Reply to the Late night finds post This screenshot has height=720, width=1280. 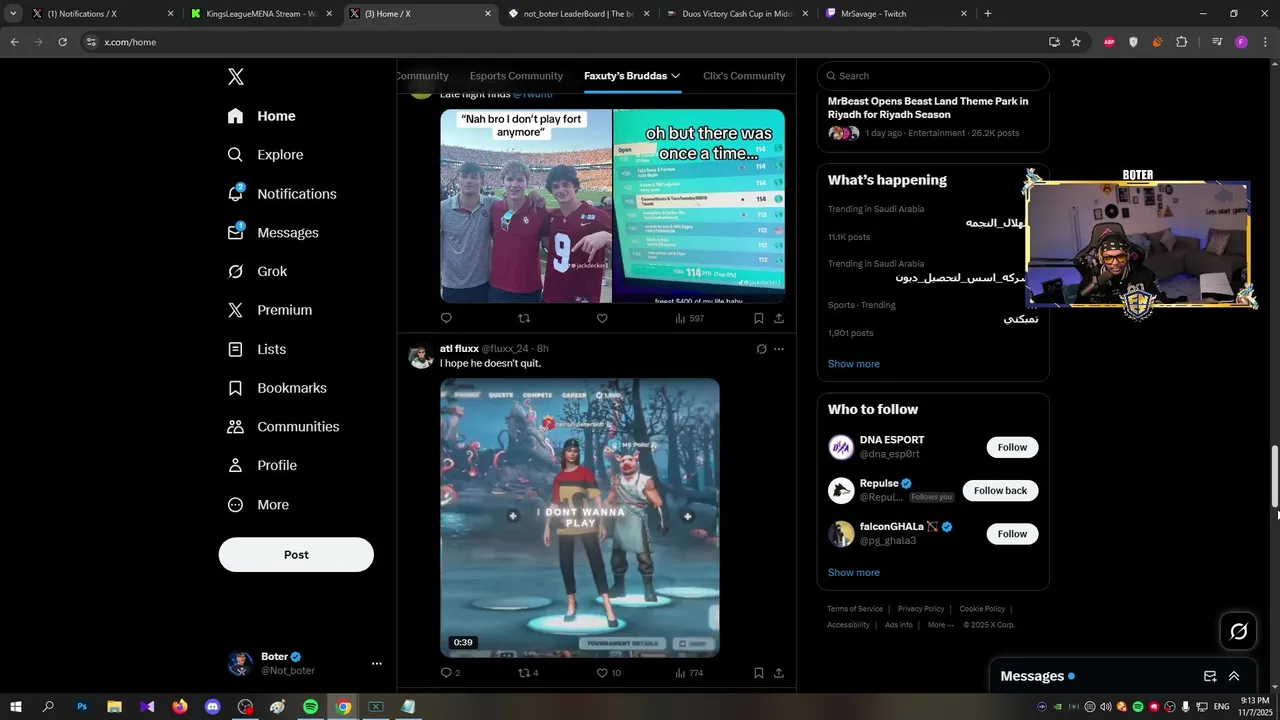[x=446, y=318]
